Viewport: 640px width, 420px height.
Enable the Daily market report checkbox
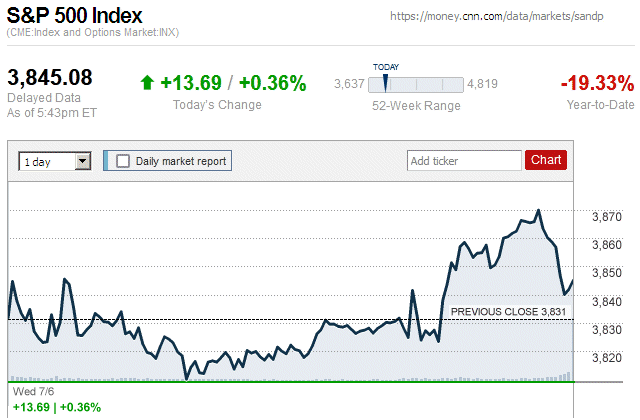tap(124, 160)
